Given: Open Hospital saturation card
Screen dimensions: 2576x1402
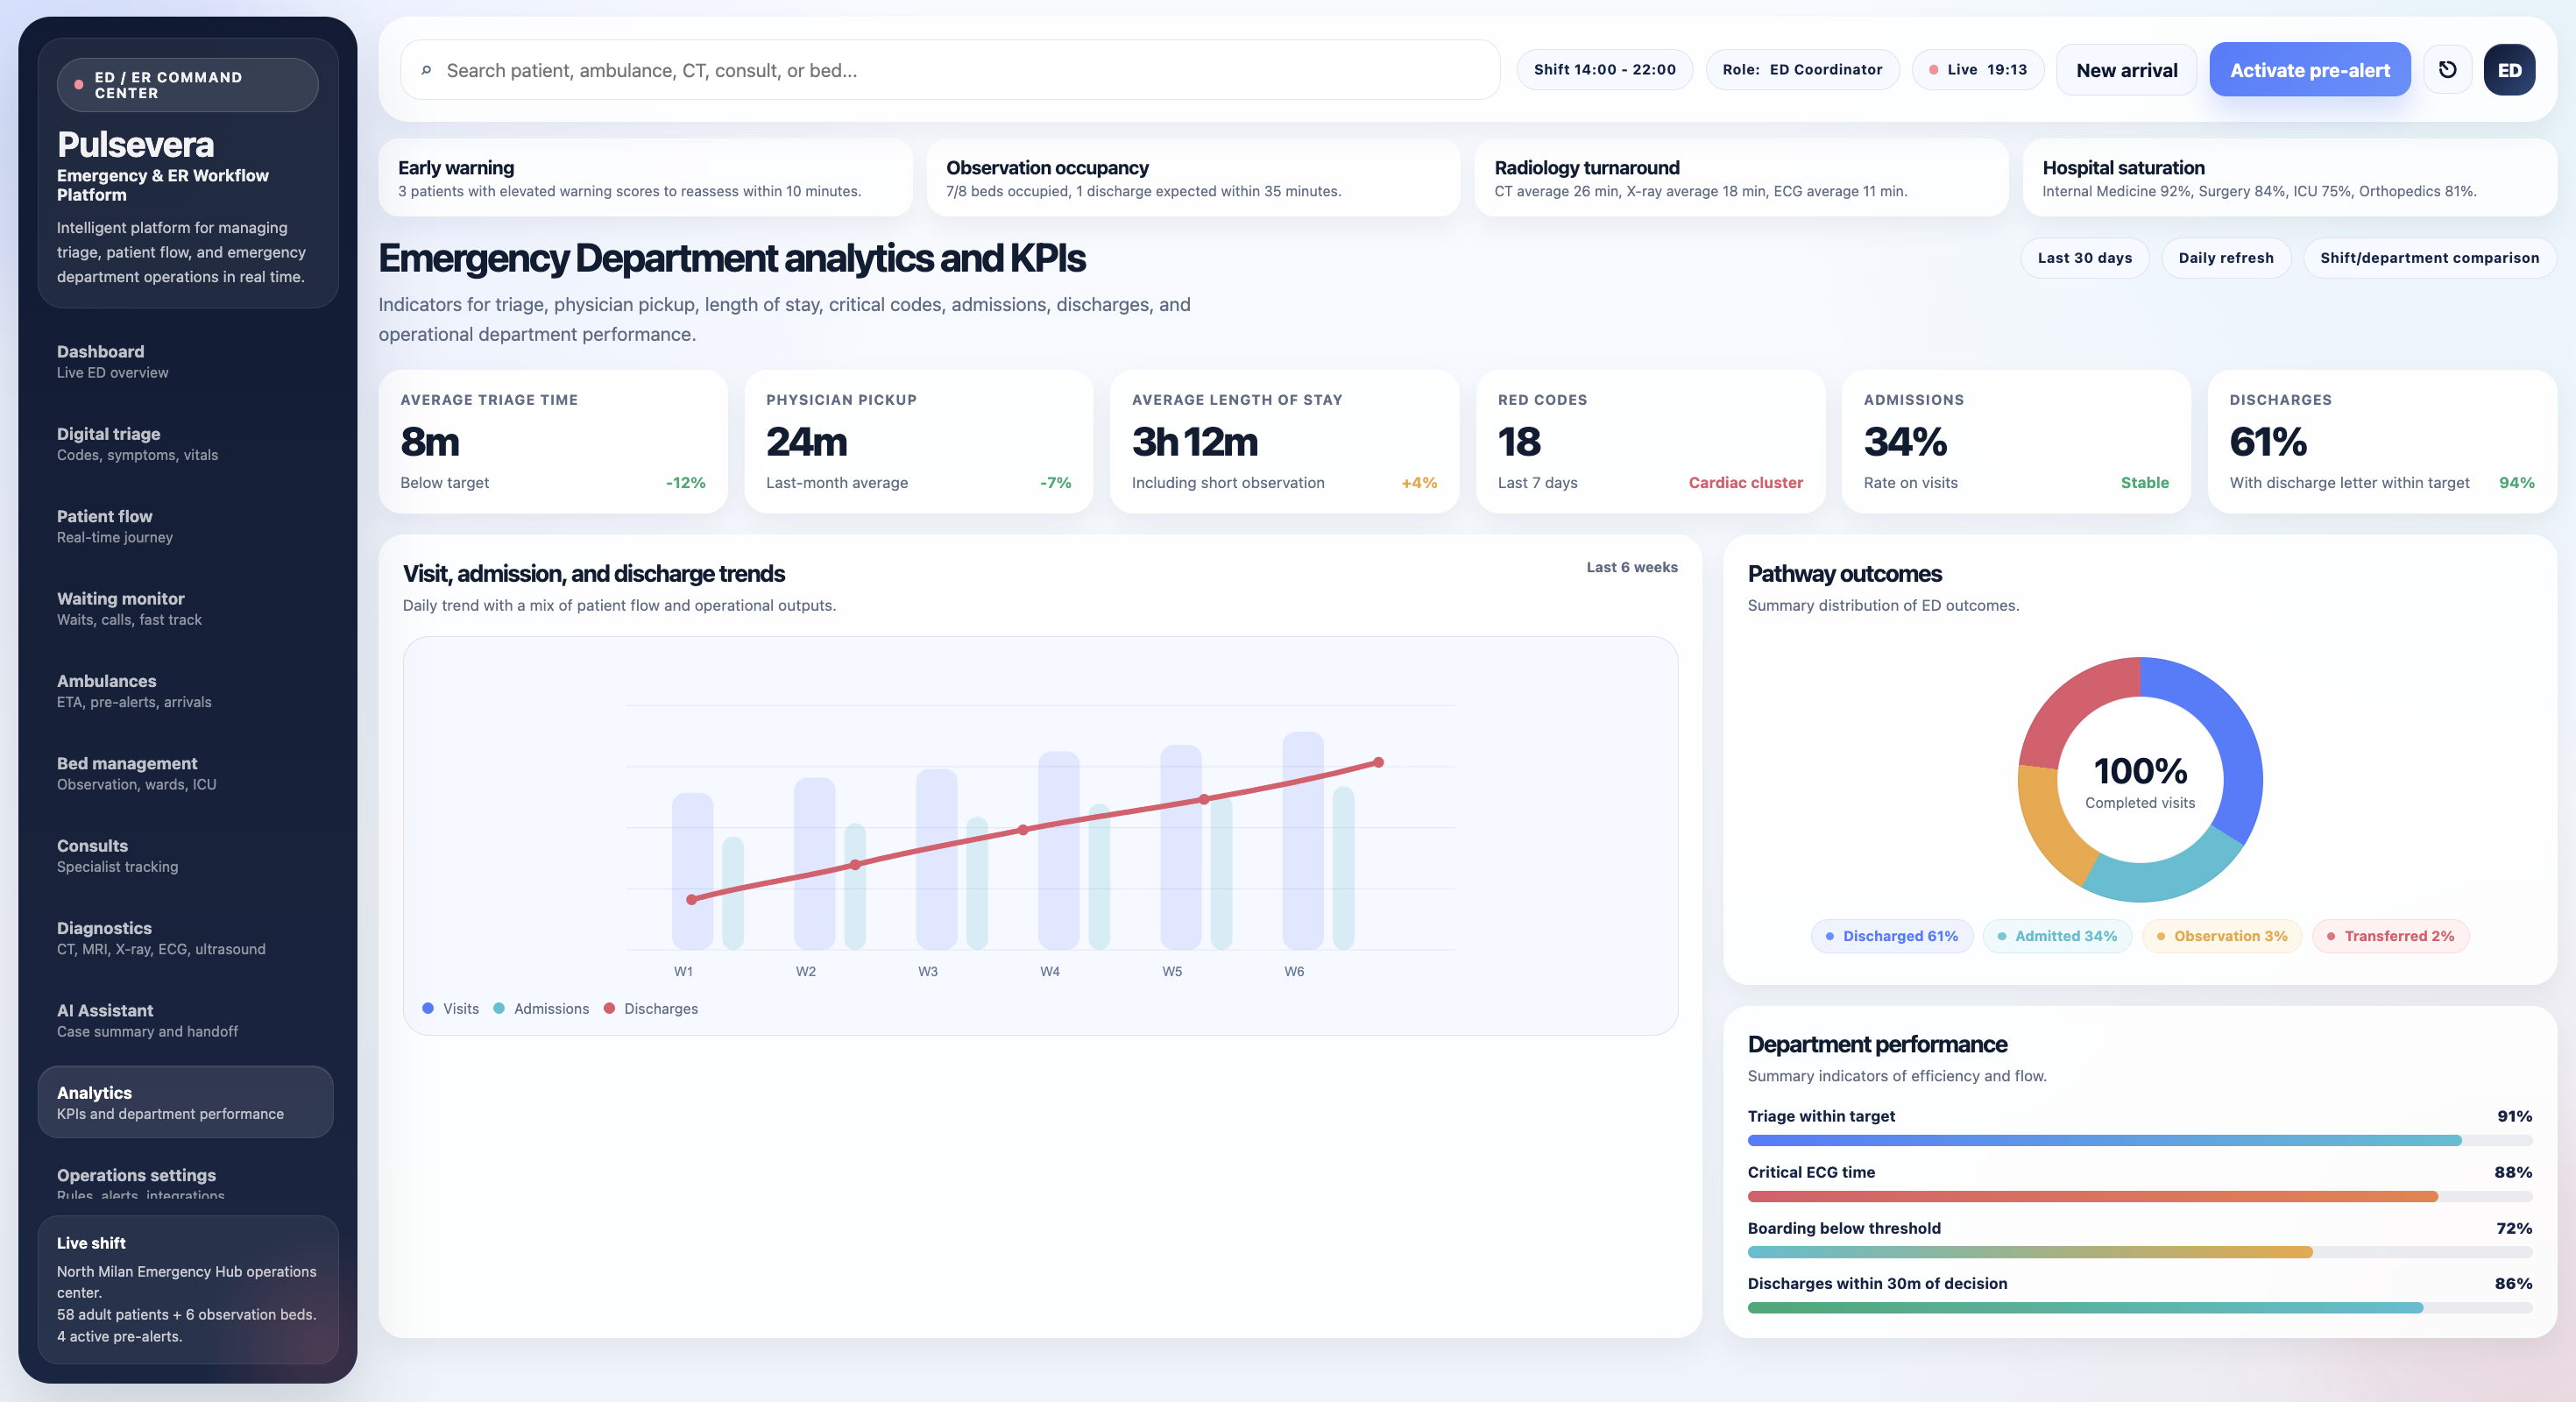Looking at the screenshot, I should [x=2289, y=178].
